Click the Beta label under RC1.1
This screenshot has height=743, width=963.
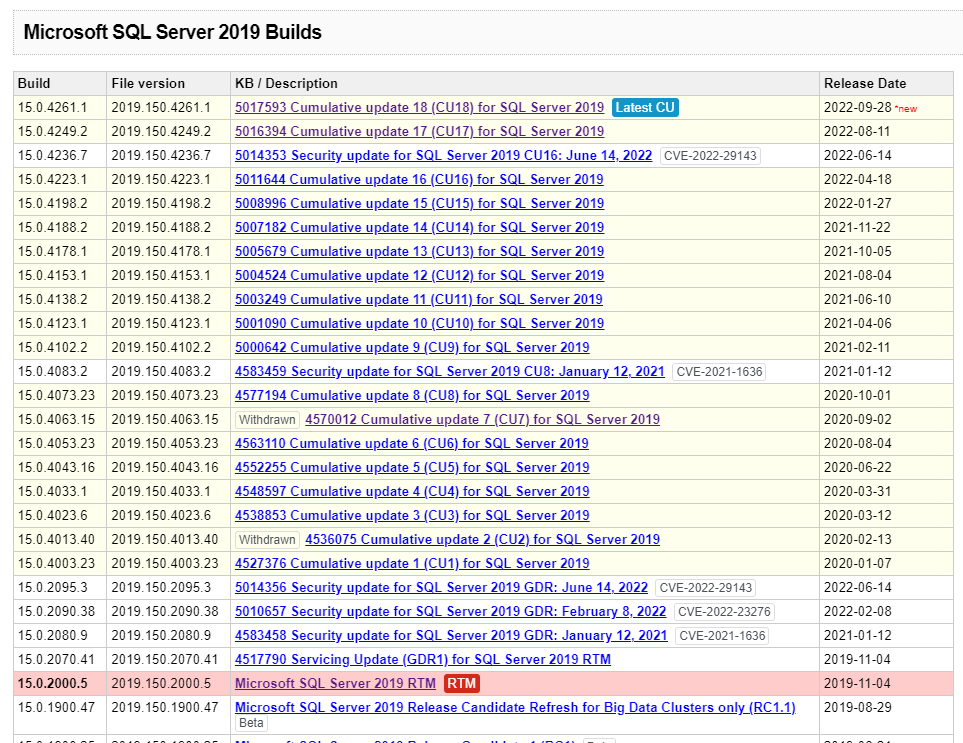coord(251,723)
